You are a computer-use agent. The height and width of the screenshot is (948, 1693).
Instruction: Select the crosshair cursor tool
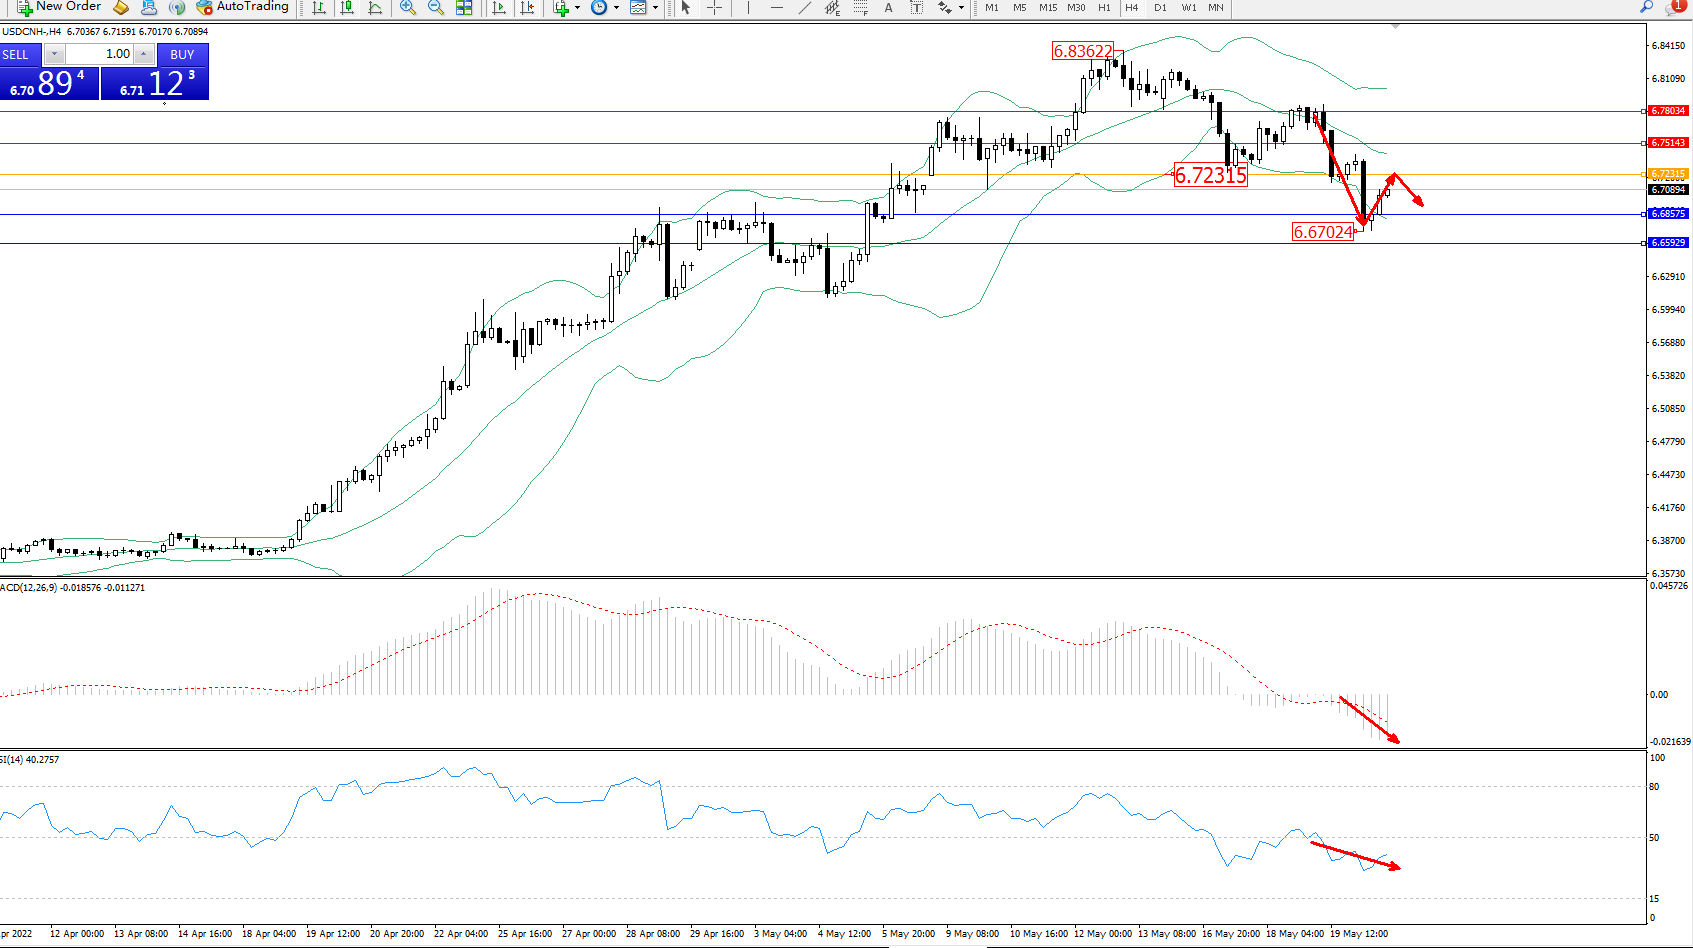(714, 7)
